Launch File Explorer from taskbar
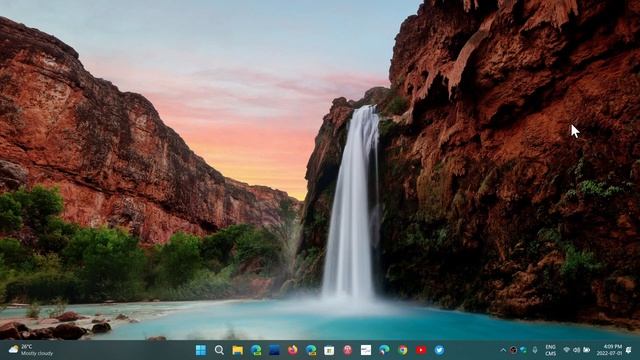The image size is (640, 360). point(238,350)
